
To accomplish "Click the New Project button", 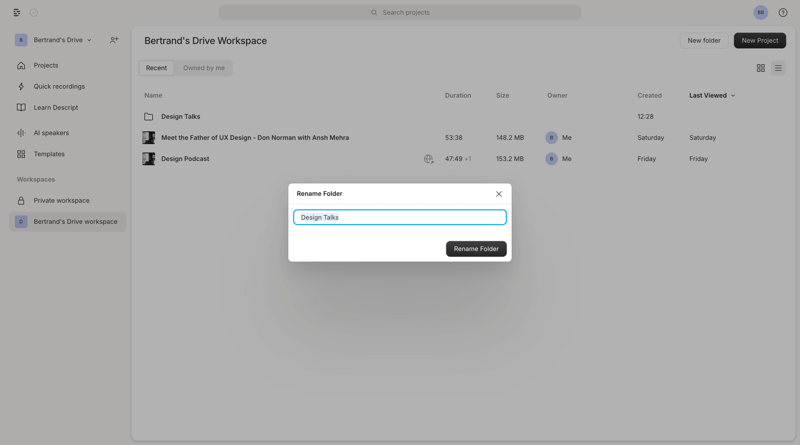I will (x=760, y=40).
